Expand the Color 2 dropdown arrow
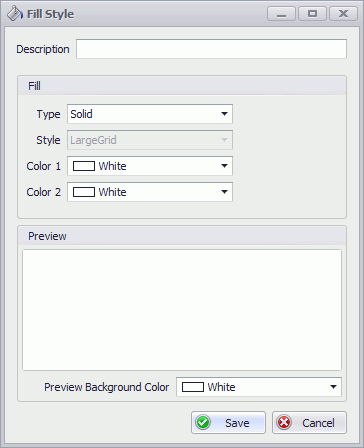Viewport: 364px width, 448px height. coord(224,192)
